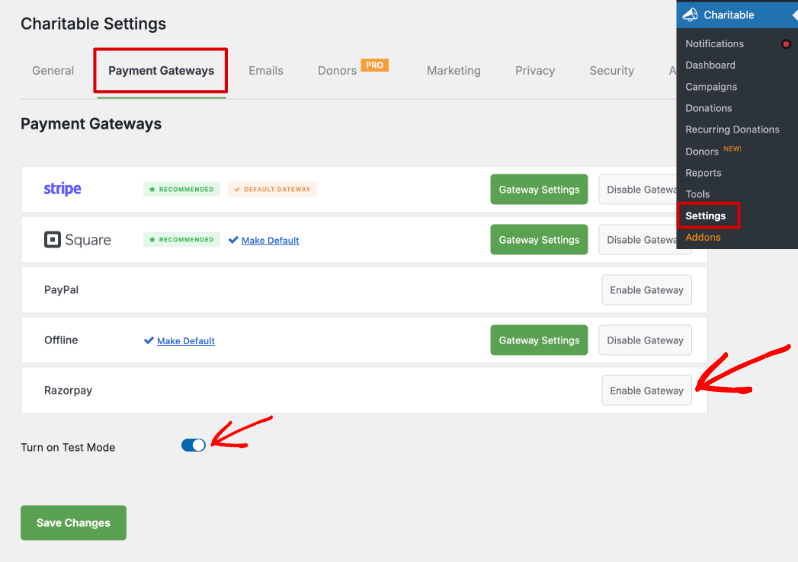The width and height of the screenshot is (798, 562).
Task: Click the Square logo
Action: point(77,239)
